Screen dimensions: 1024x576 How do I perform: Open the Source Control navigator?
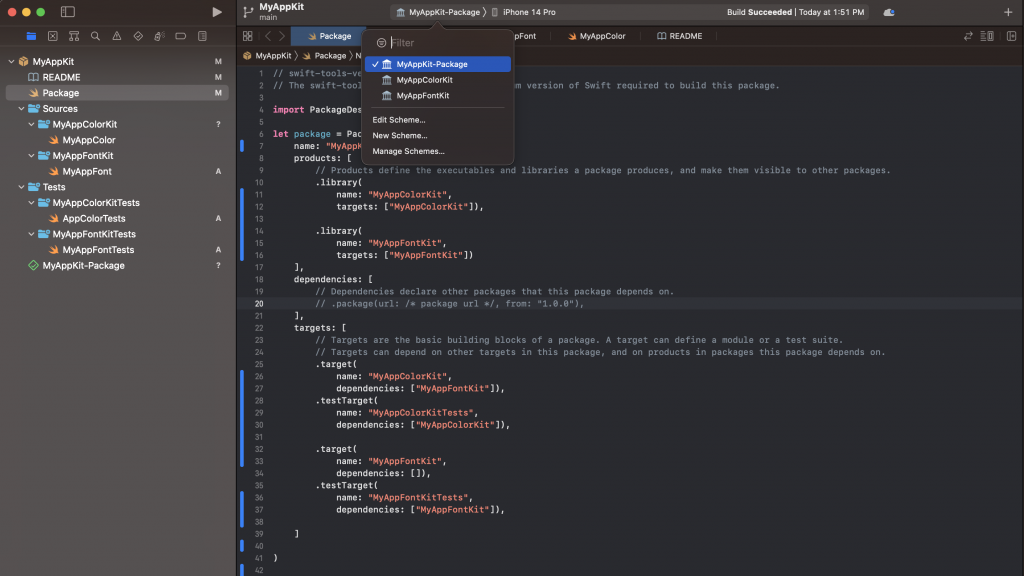[53, 36]
